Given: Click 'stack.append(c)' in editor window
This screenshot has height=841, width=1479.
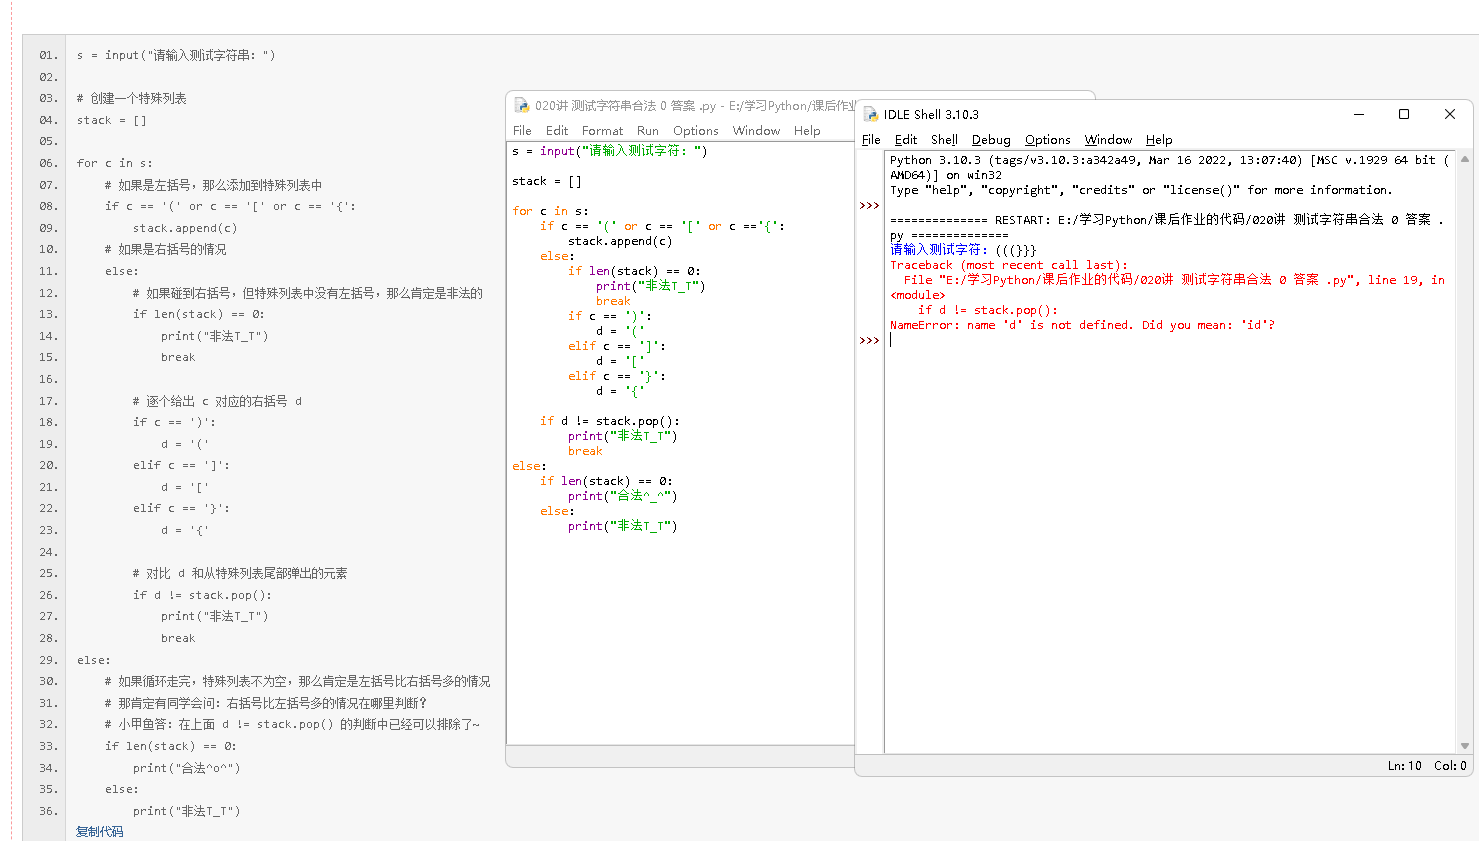Looking at the screenshot, I should pos(620,241).
